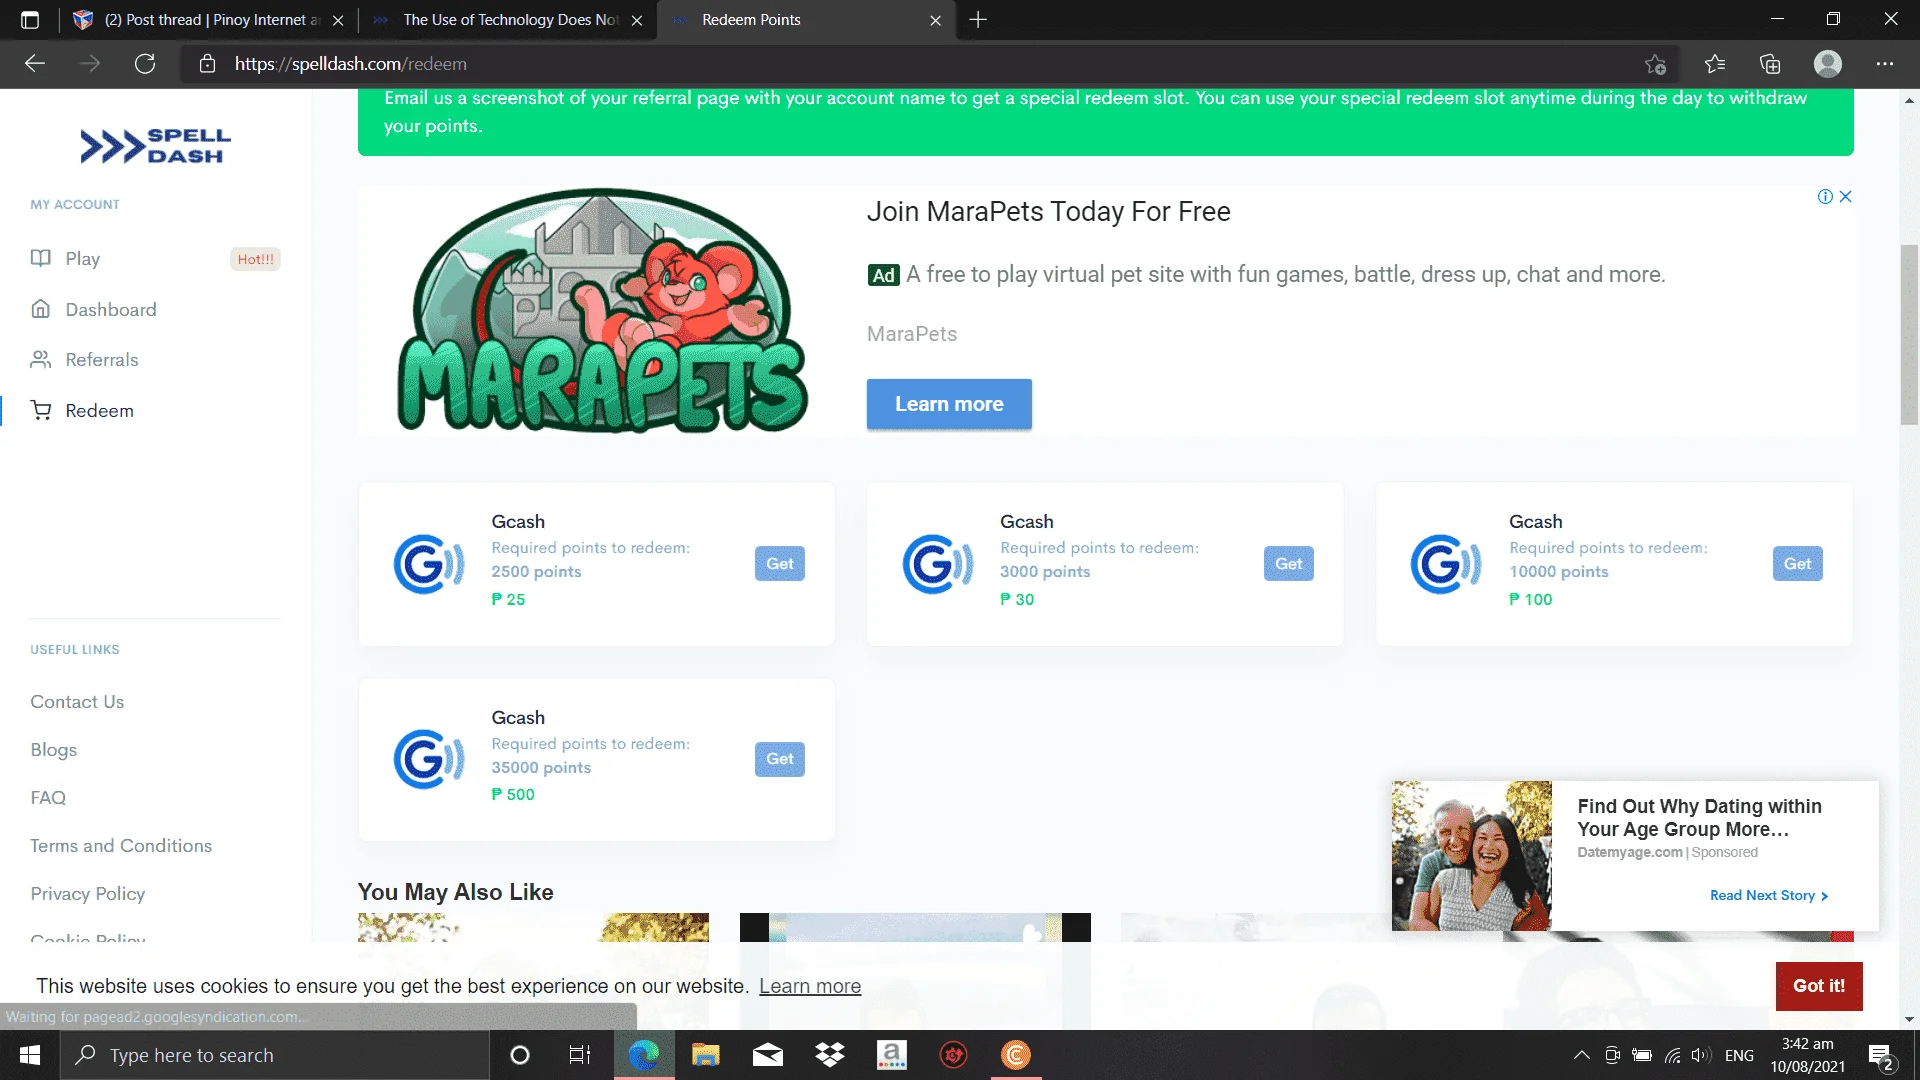The image size is (1920, 1080).
Task: Open the tab actions menu icon
Action: coord(30,20)
